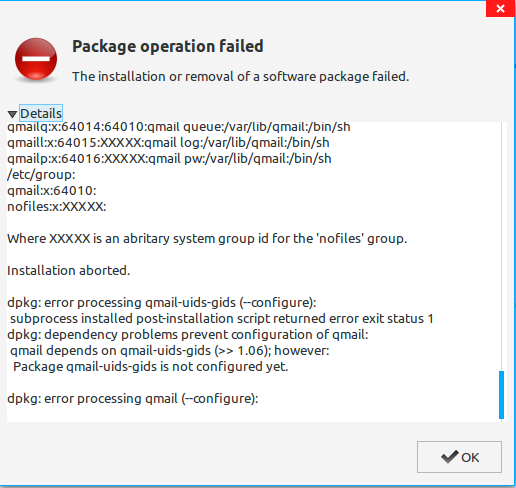Place cursor on the 'Installation aborted.' line
The image size is (516, 488).
coord(69,271)
